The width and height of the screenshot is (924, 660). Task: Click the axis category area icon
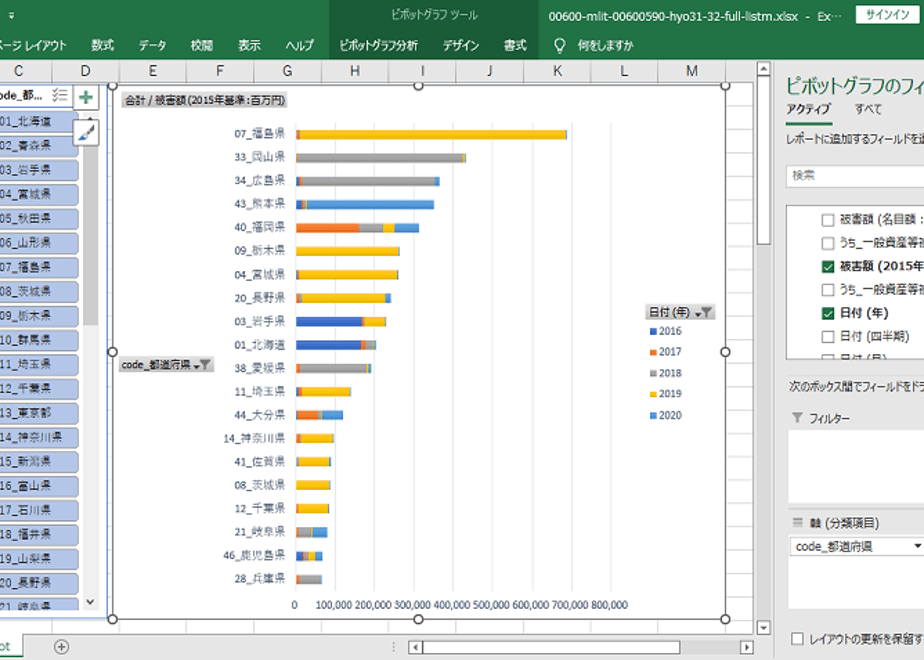[x=797, y=522]
